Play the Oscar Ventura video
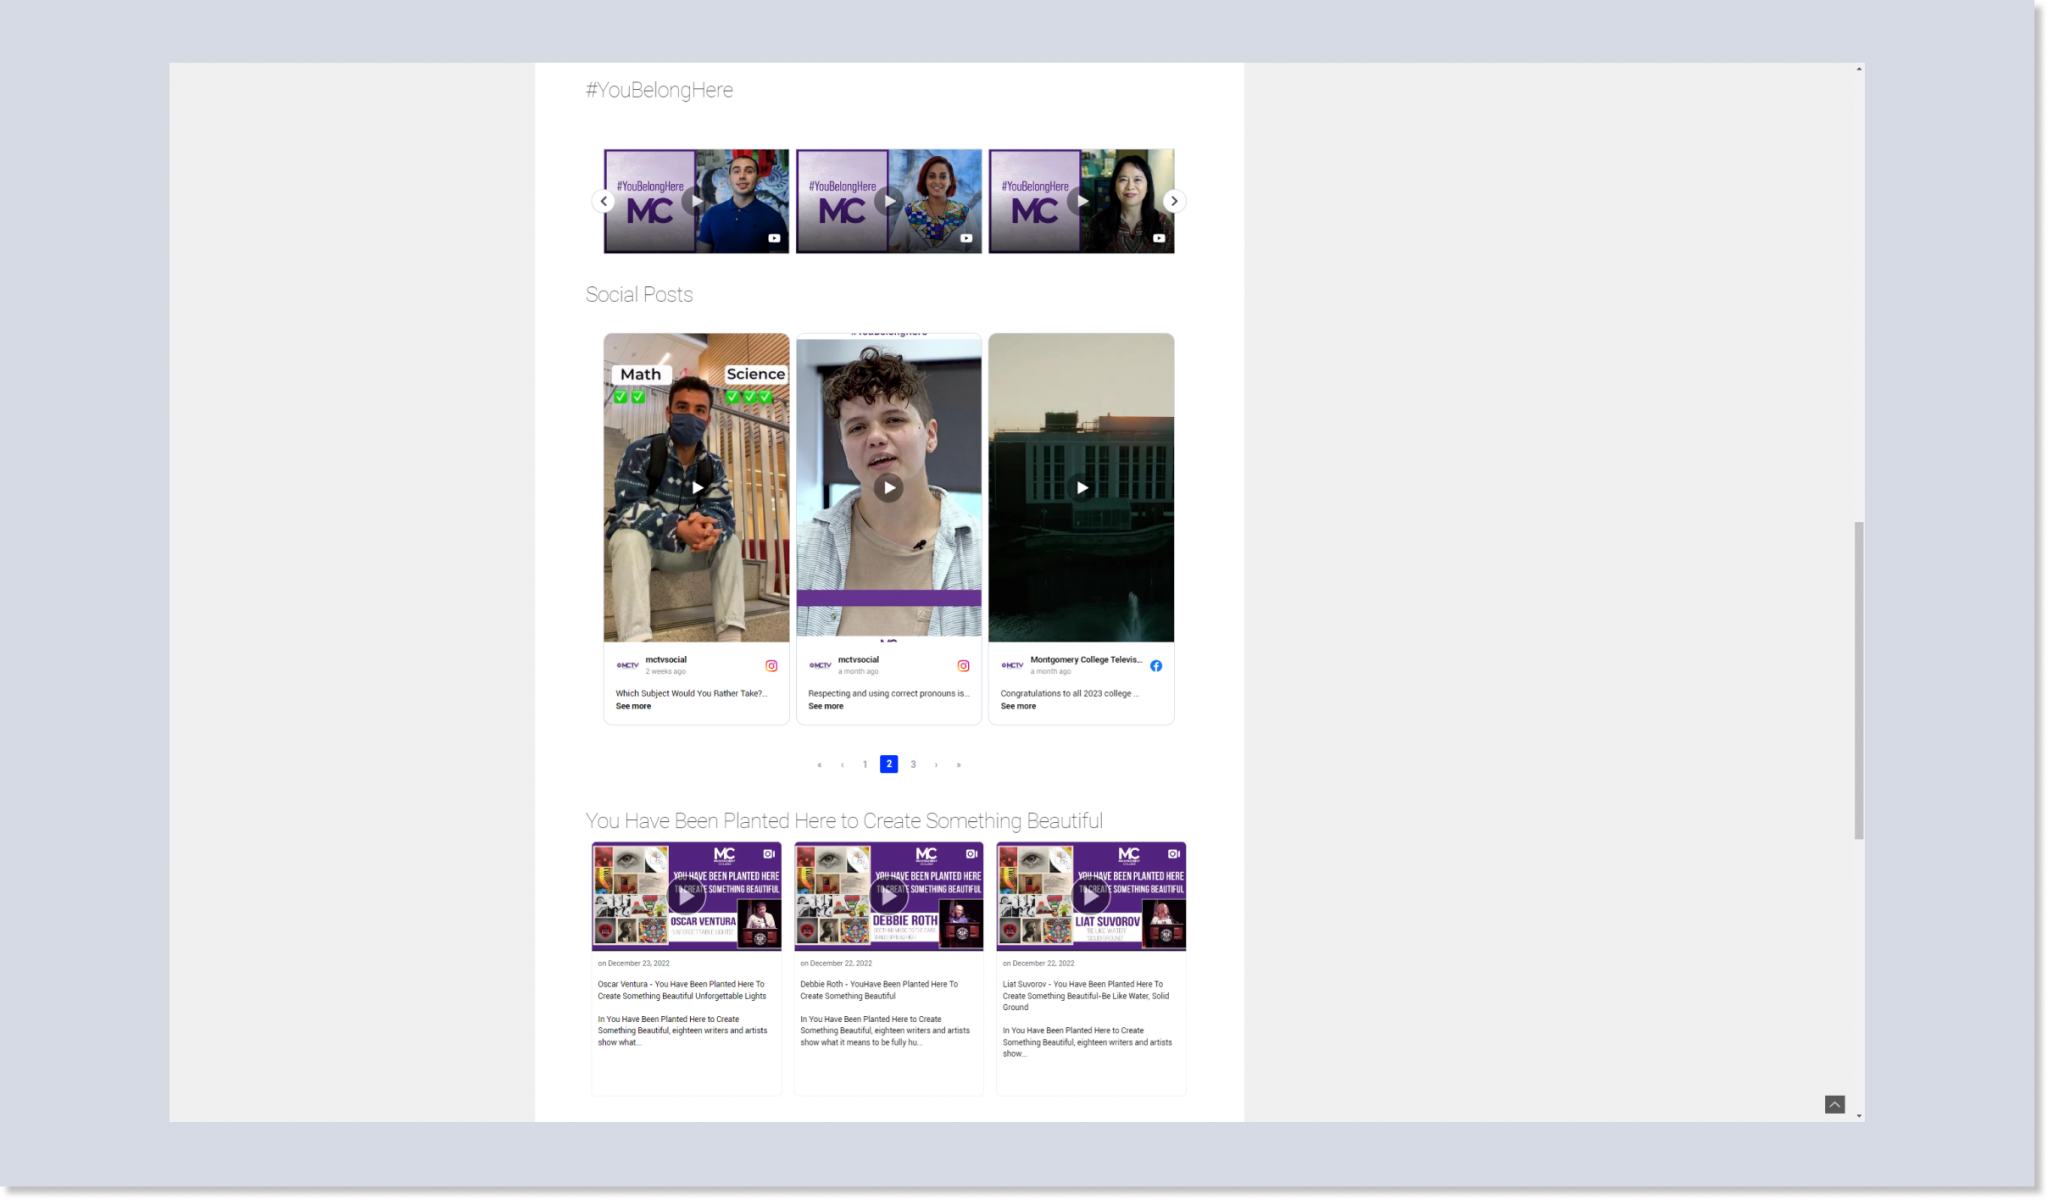Screen dimensions: 2048x1200 [685, 896]
